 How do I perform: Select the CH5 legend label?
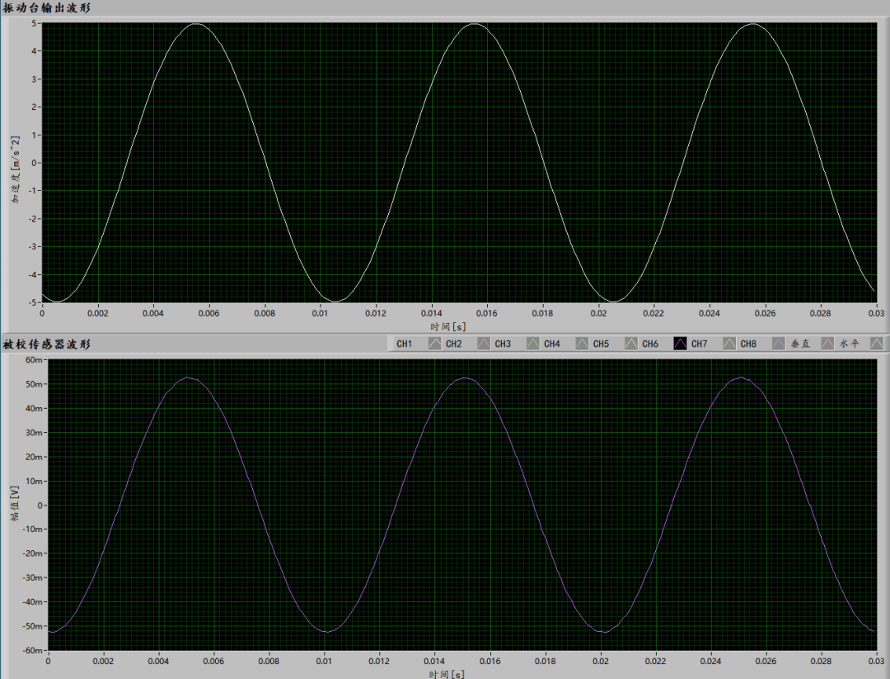[601, 344]
